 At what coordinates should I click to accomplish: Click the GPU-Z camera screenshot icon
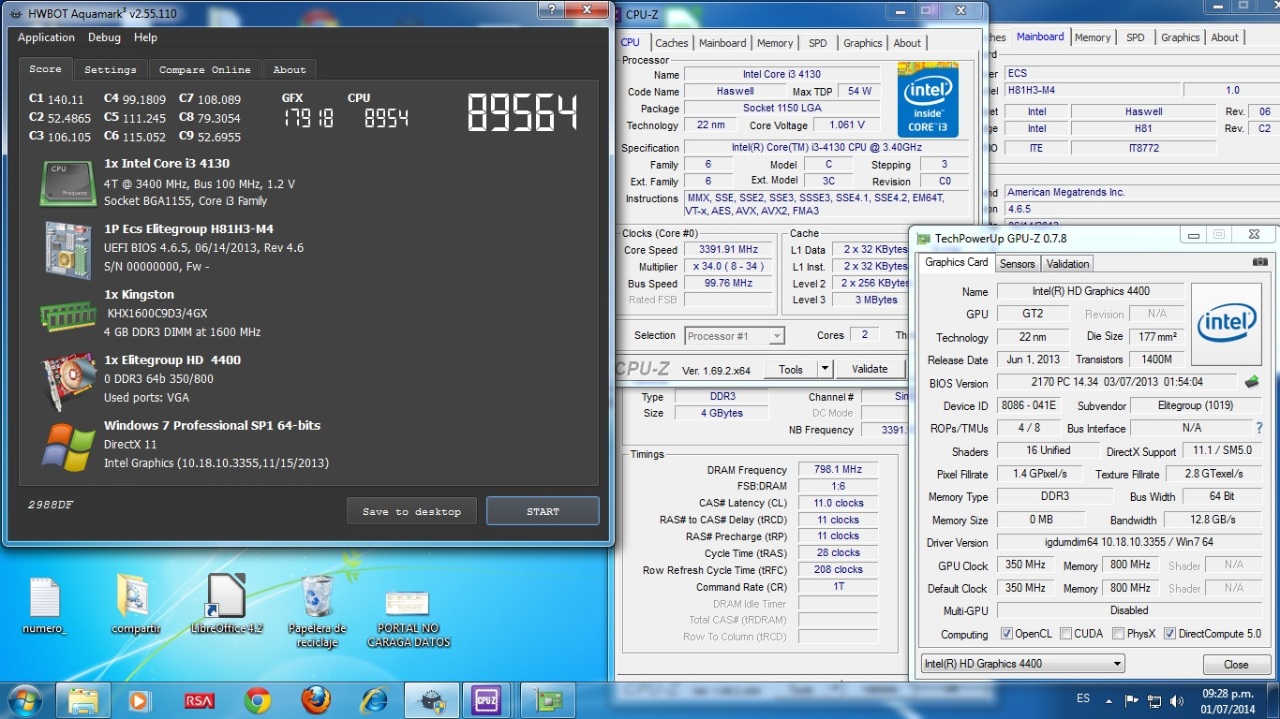point(1260,263)
